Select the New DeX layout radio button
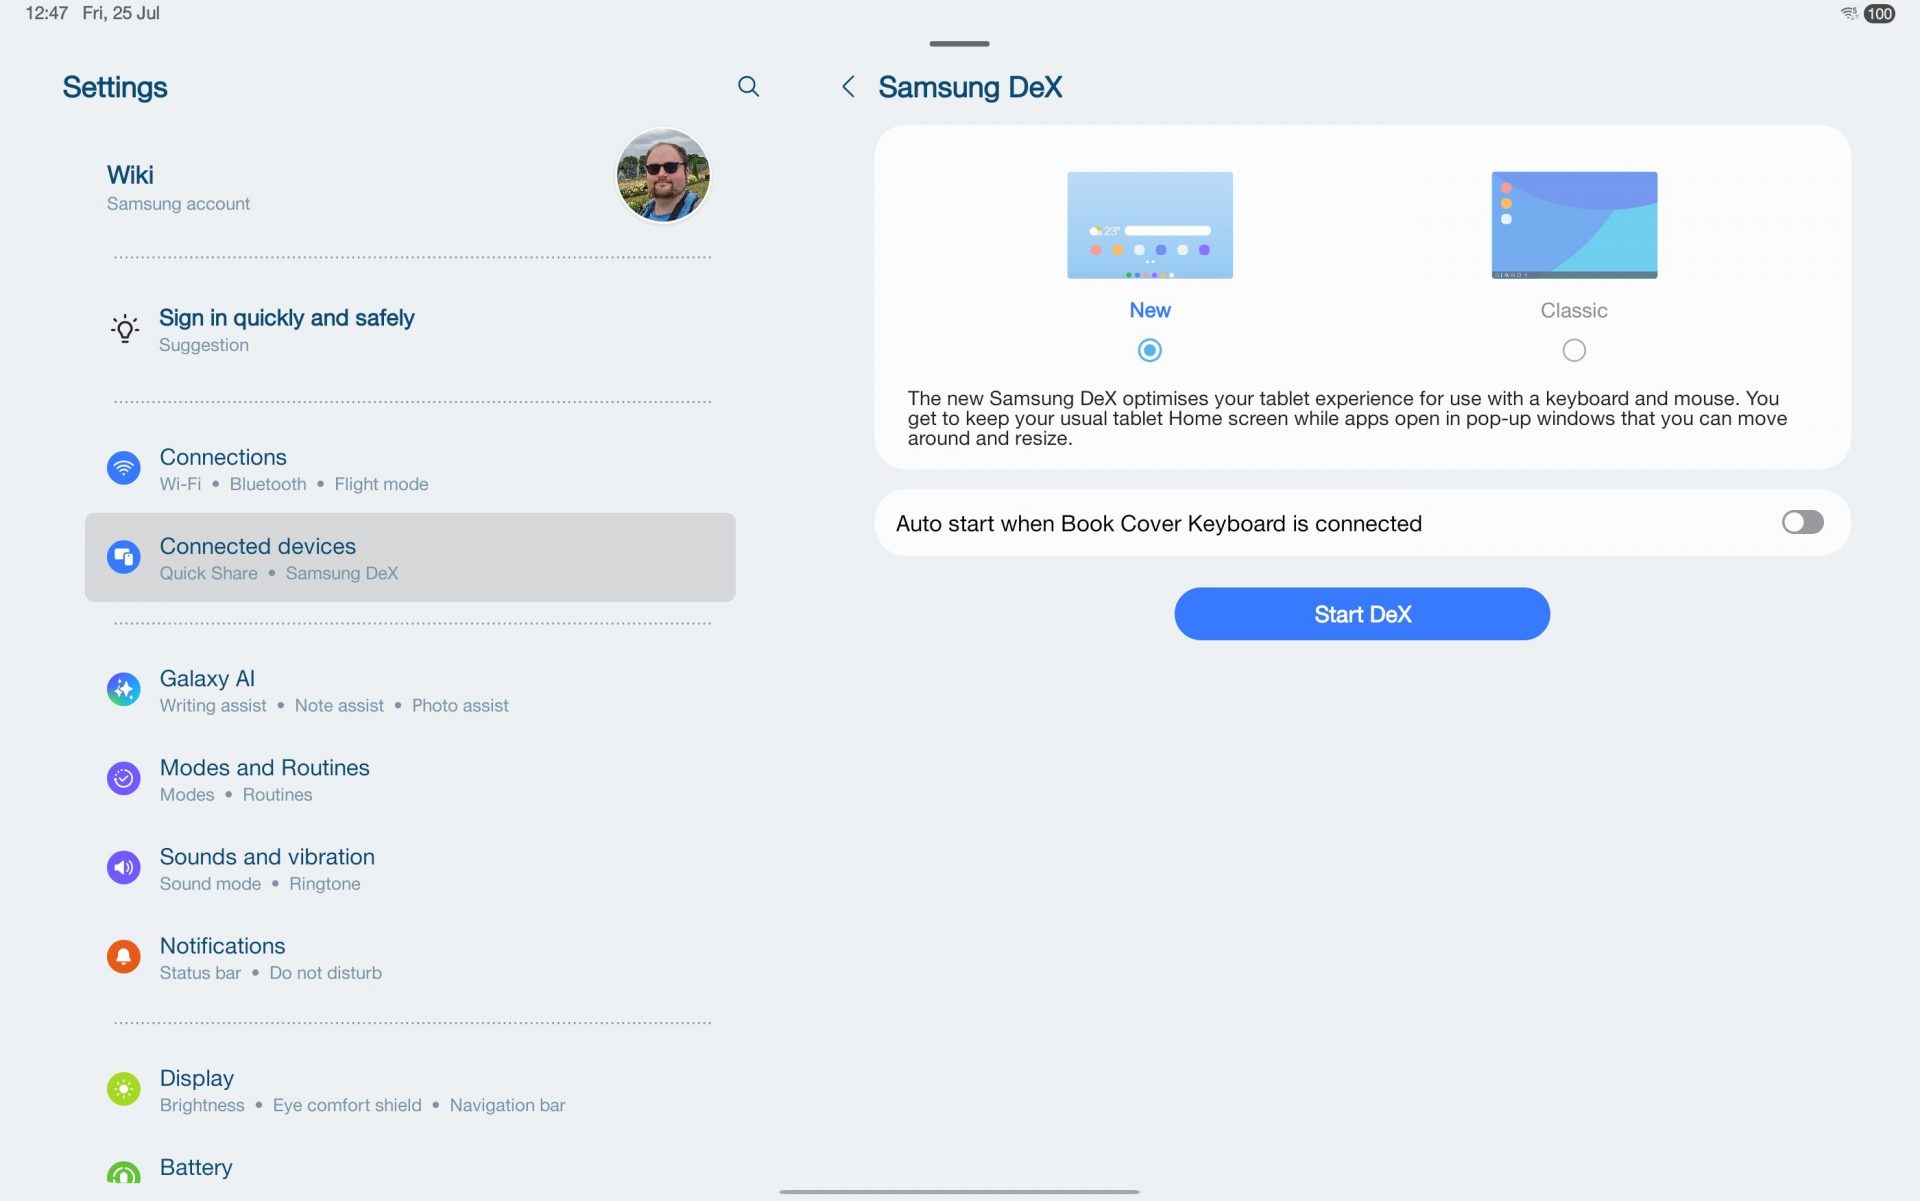The image size is (1920, 1201). (x=1150, y=350)
